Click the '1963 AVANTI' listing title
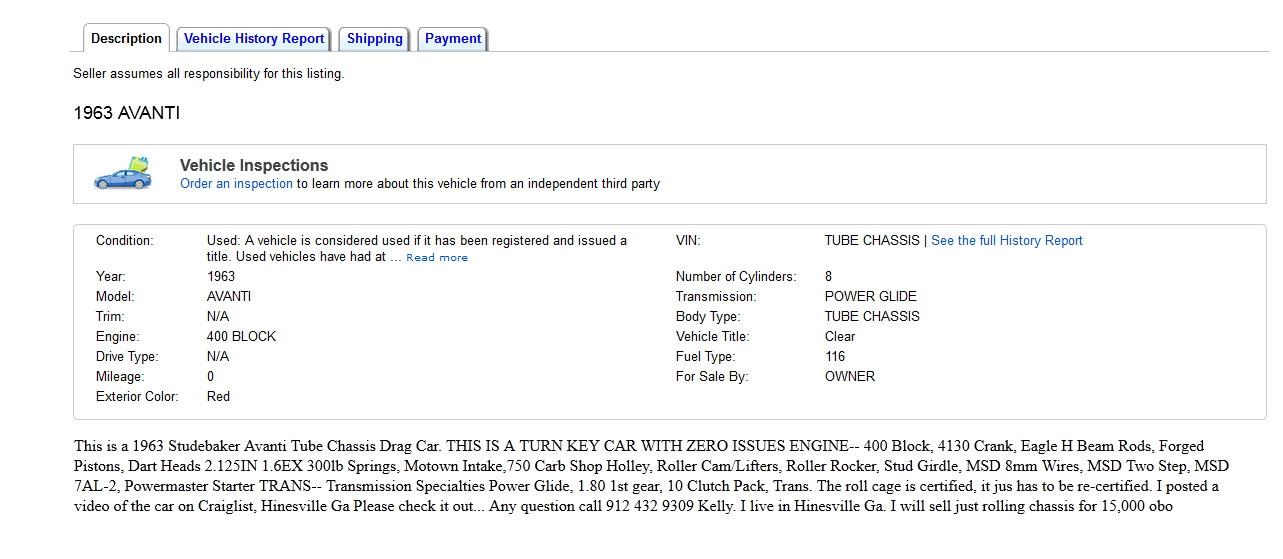The image size is (1283, 559). 127,113
